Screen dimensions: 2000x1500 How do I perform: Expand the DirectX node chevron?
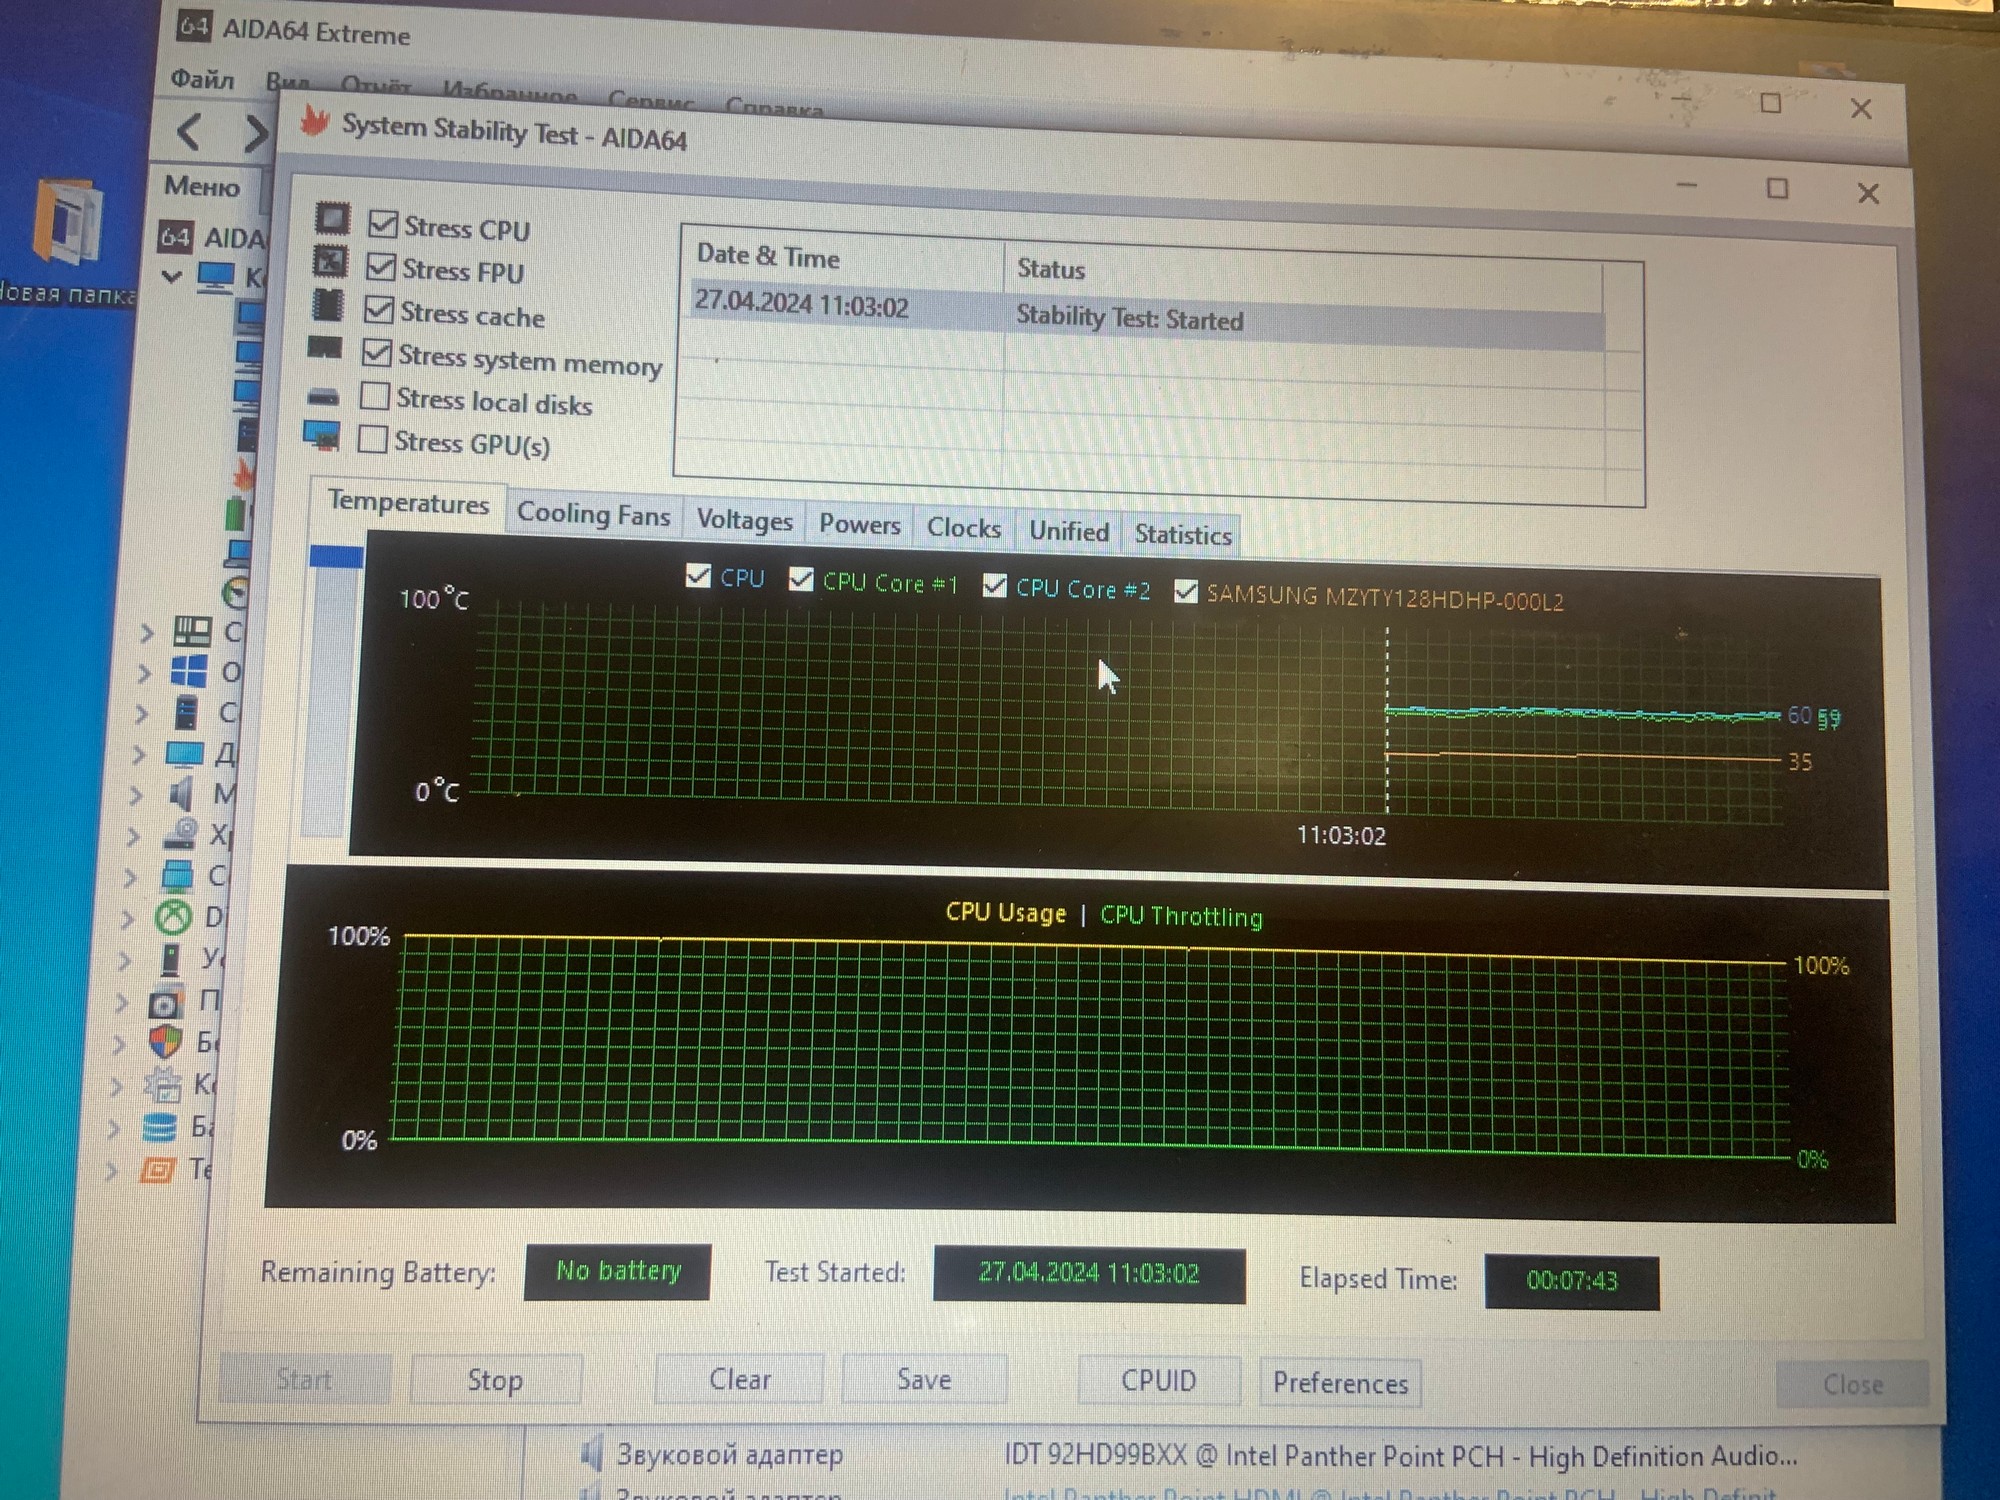point(128,918)
